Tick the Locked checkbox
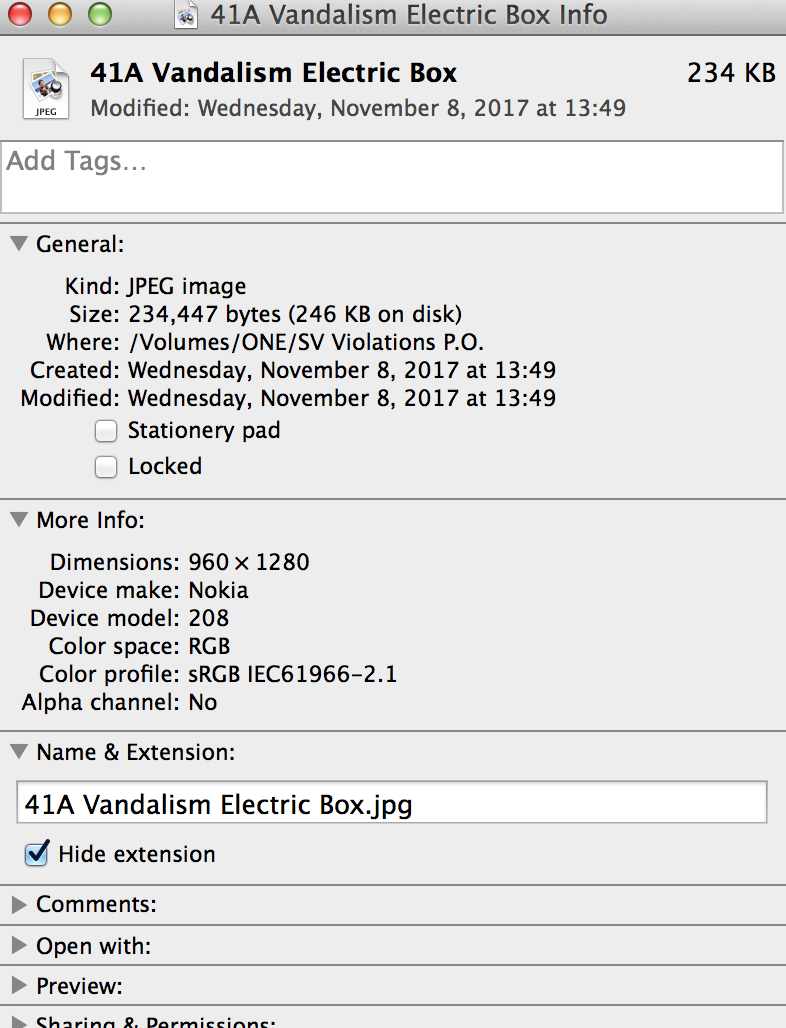 [x=106, y=467]
